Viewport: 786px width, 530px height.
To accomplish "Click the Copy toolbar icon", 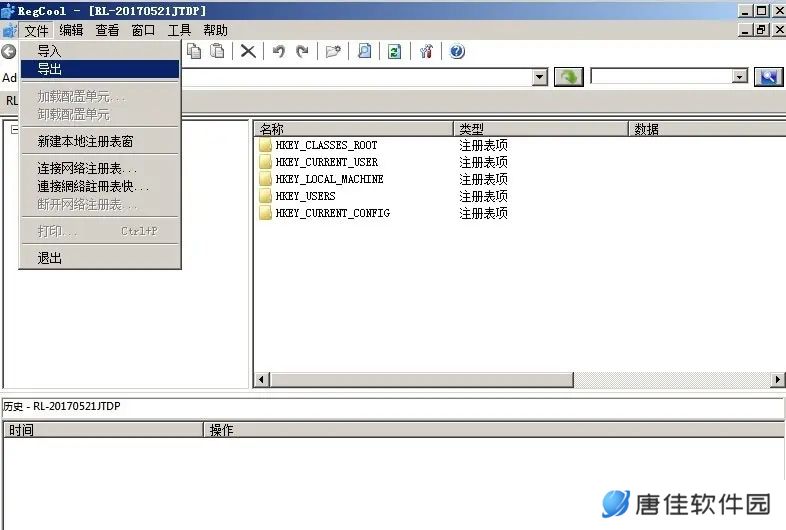I will [x=194, y=51].
